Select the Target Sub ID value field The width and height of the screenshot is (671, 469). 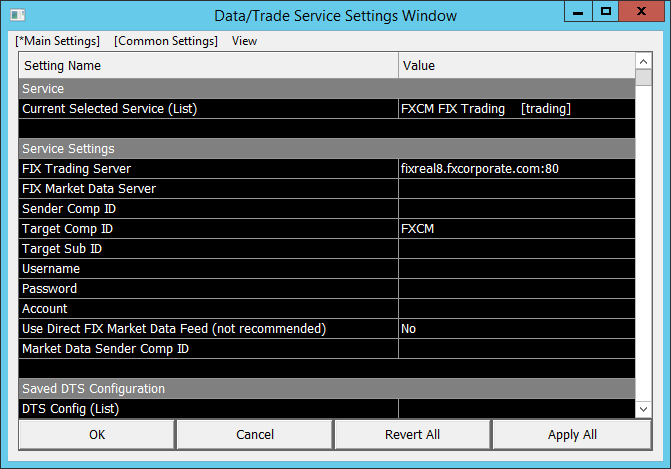pyautogui.click(x=517, y=249)
